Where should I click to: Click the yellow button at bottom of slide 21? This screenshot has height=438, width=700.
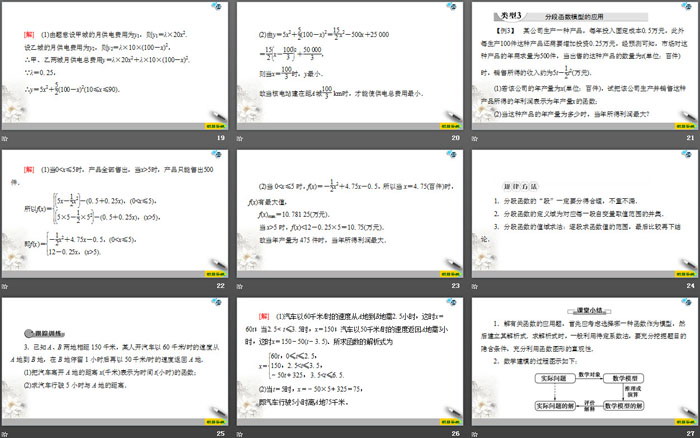[x=685, y=126]
